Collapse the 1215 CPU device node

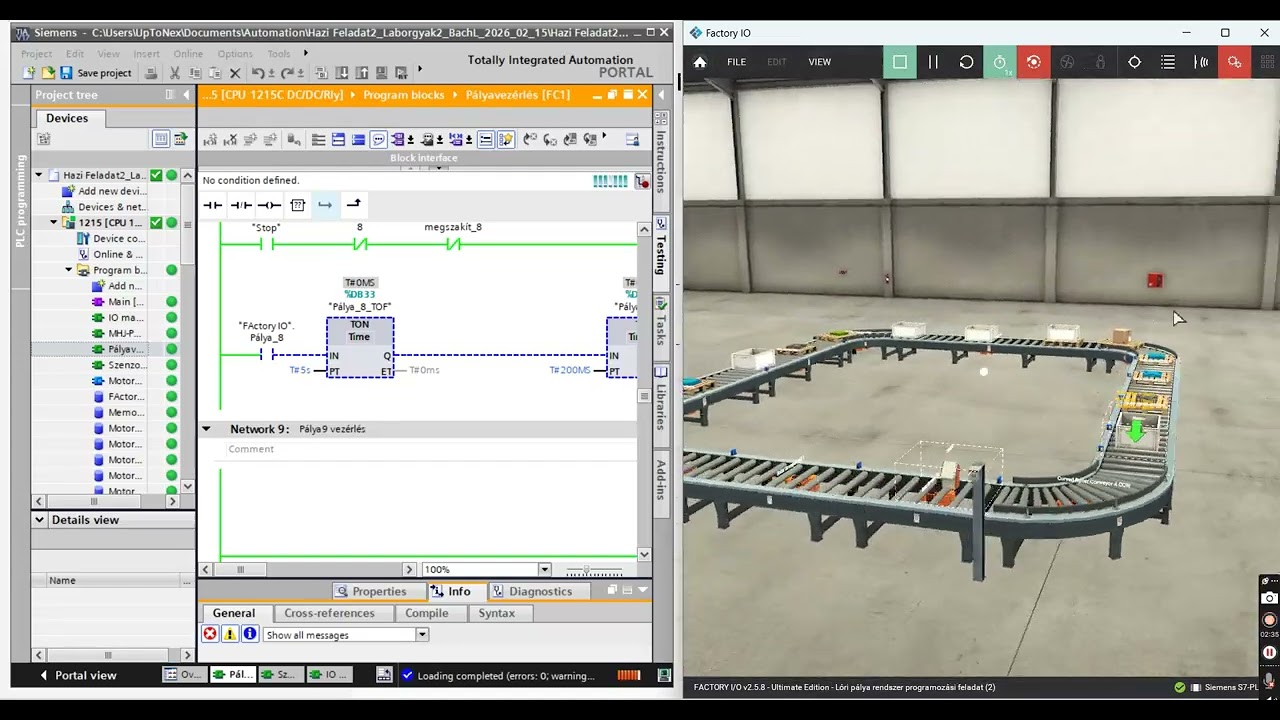[x=54, y=222]
